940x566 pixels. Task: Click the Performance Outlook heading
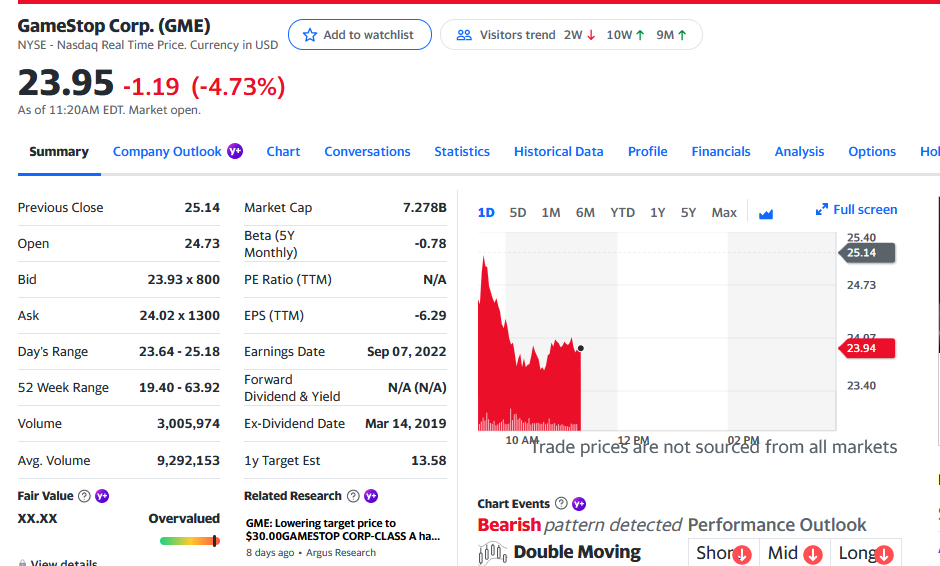777,525
